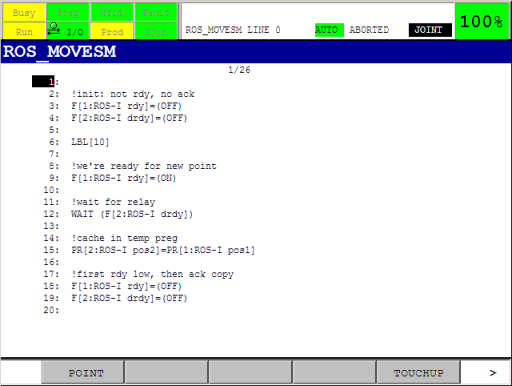Click the I/O status indicator
512x386 pixels.
[68, 31]
